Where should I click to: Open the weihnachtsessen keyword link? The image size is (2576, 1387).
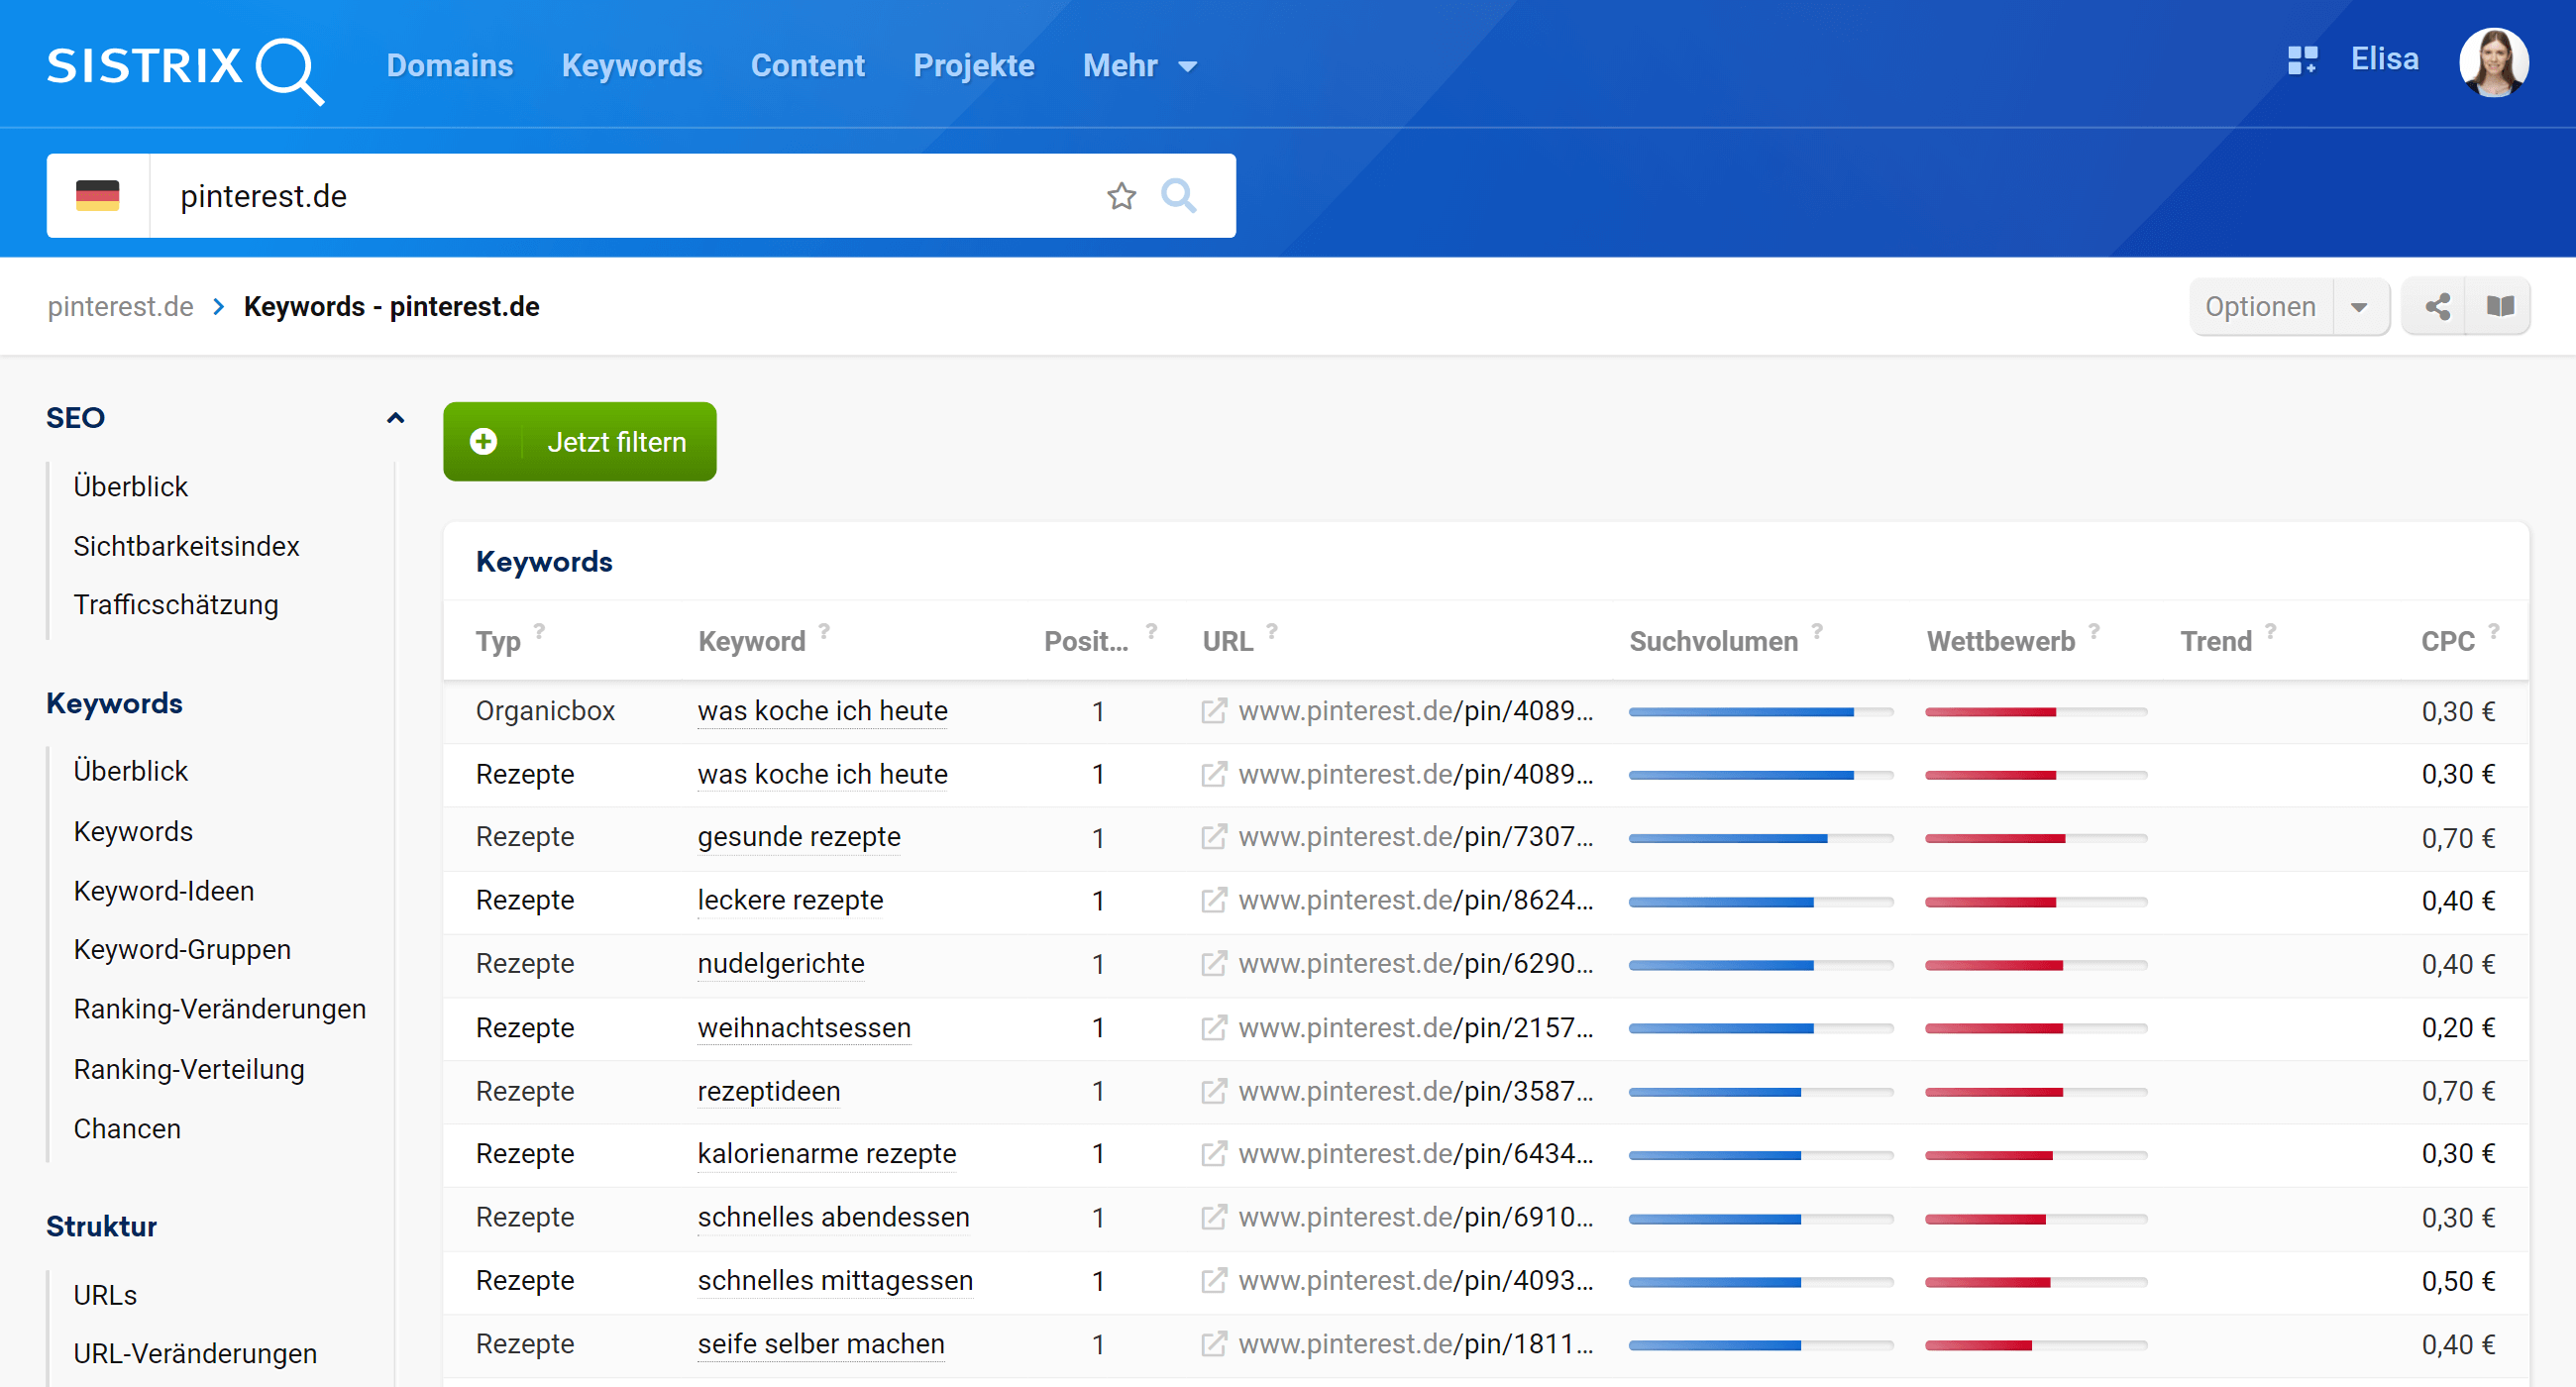[803, 1027]
